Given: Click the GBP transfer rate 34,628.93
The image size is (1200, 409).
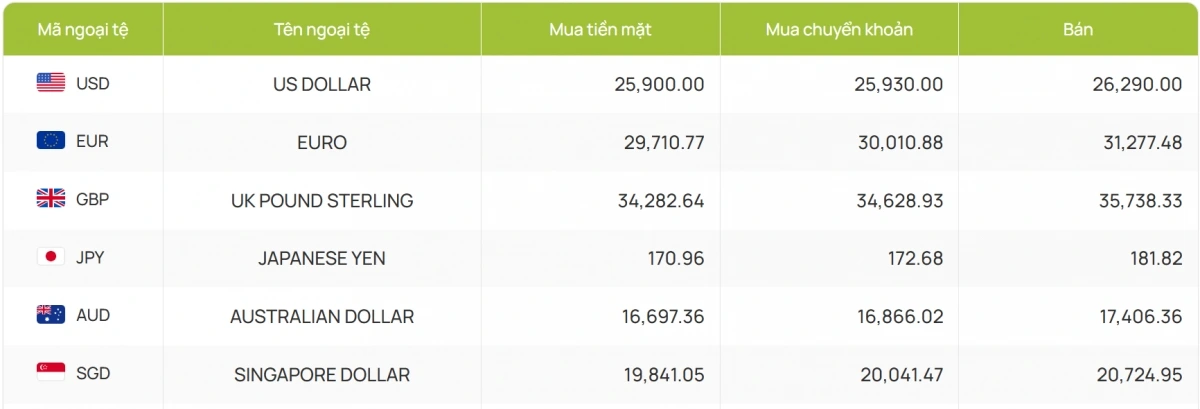Looking at the screenshot, I should pos(898,200).
